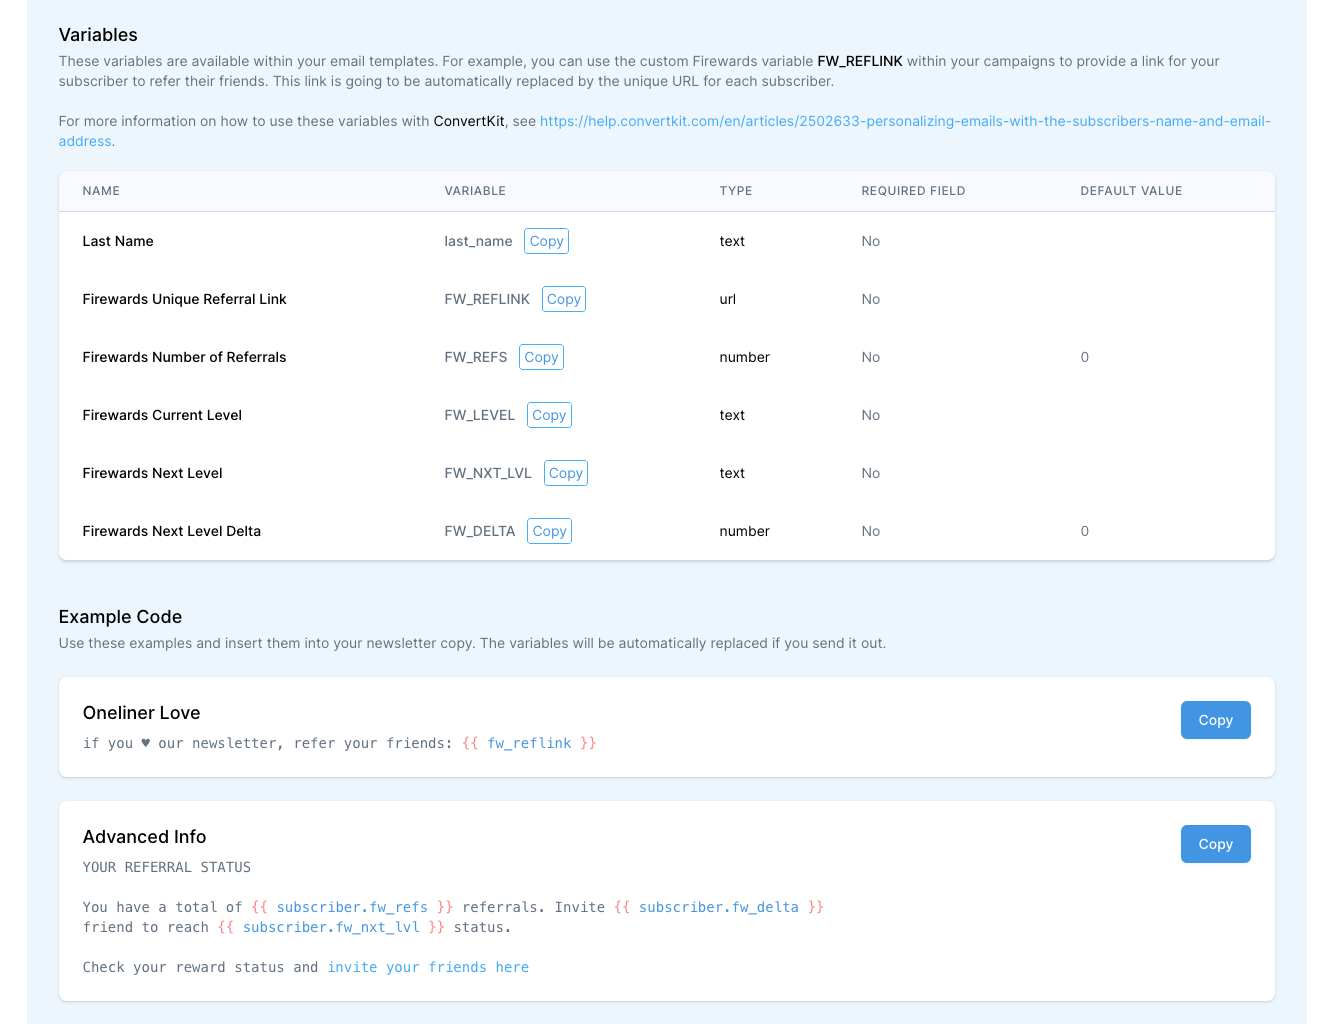Copy the FW_REFLINK variable
The image size is (1334, 1024).
point(564,299)
